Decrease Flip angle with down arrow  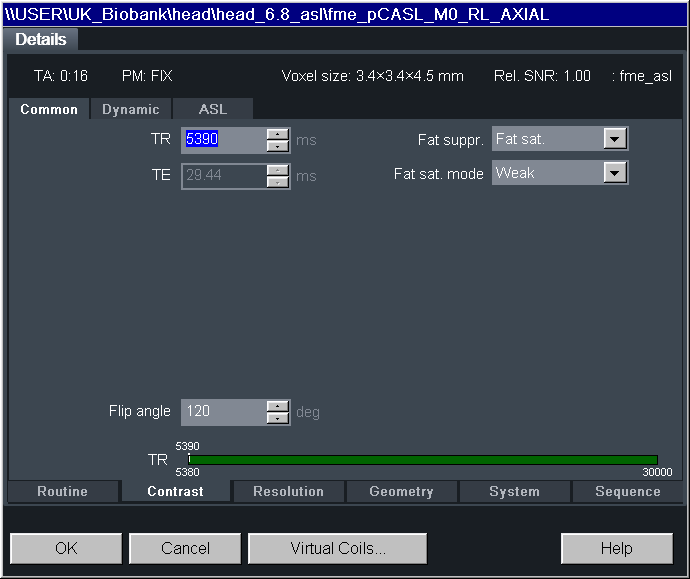[x=277, y=418]
